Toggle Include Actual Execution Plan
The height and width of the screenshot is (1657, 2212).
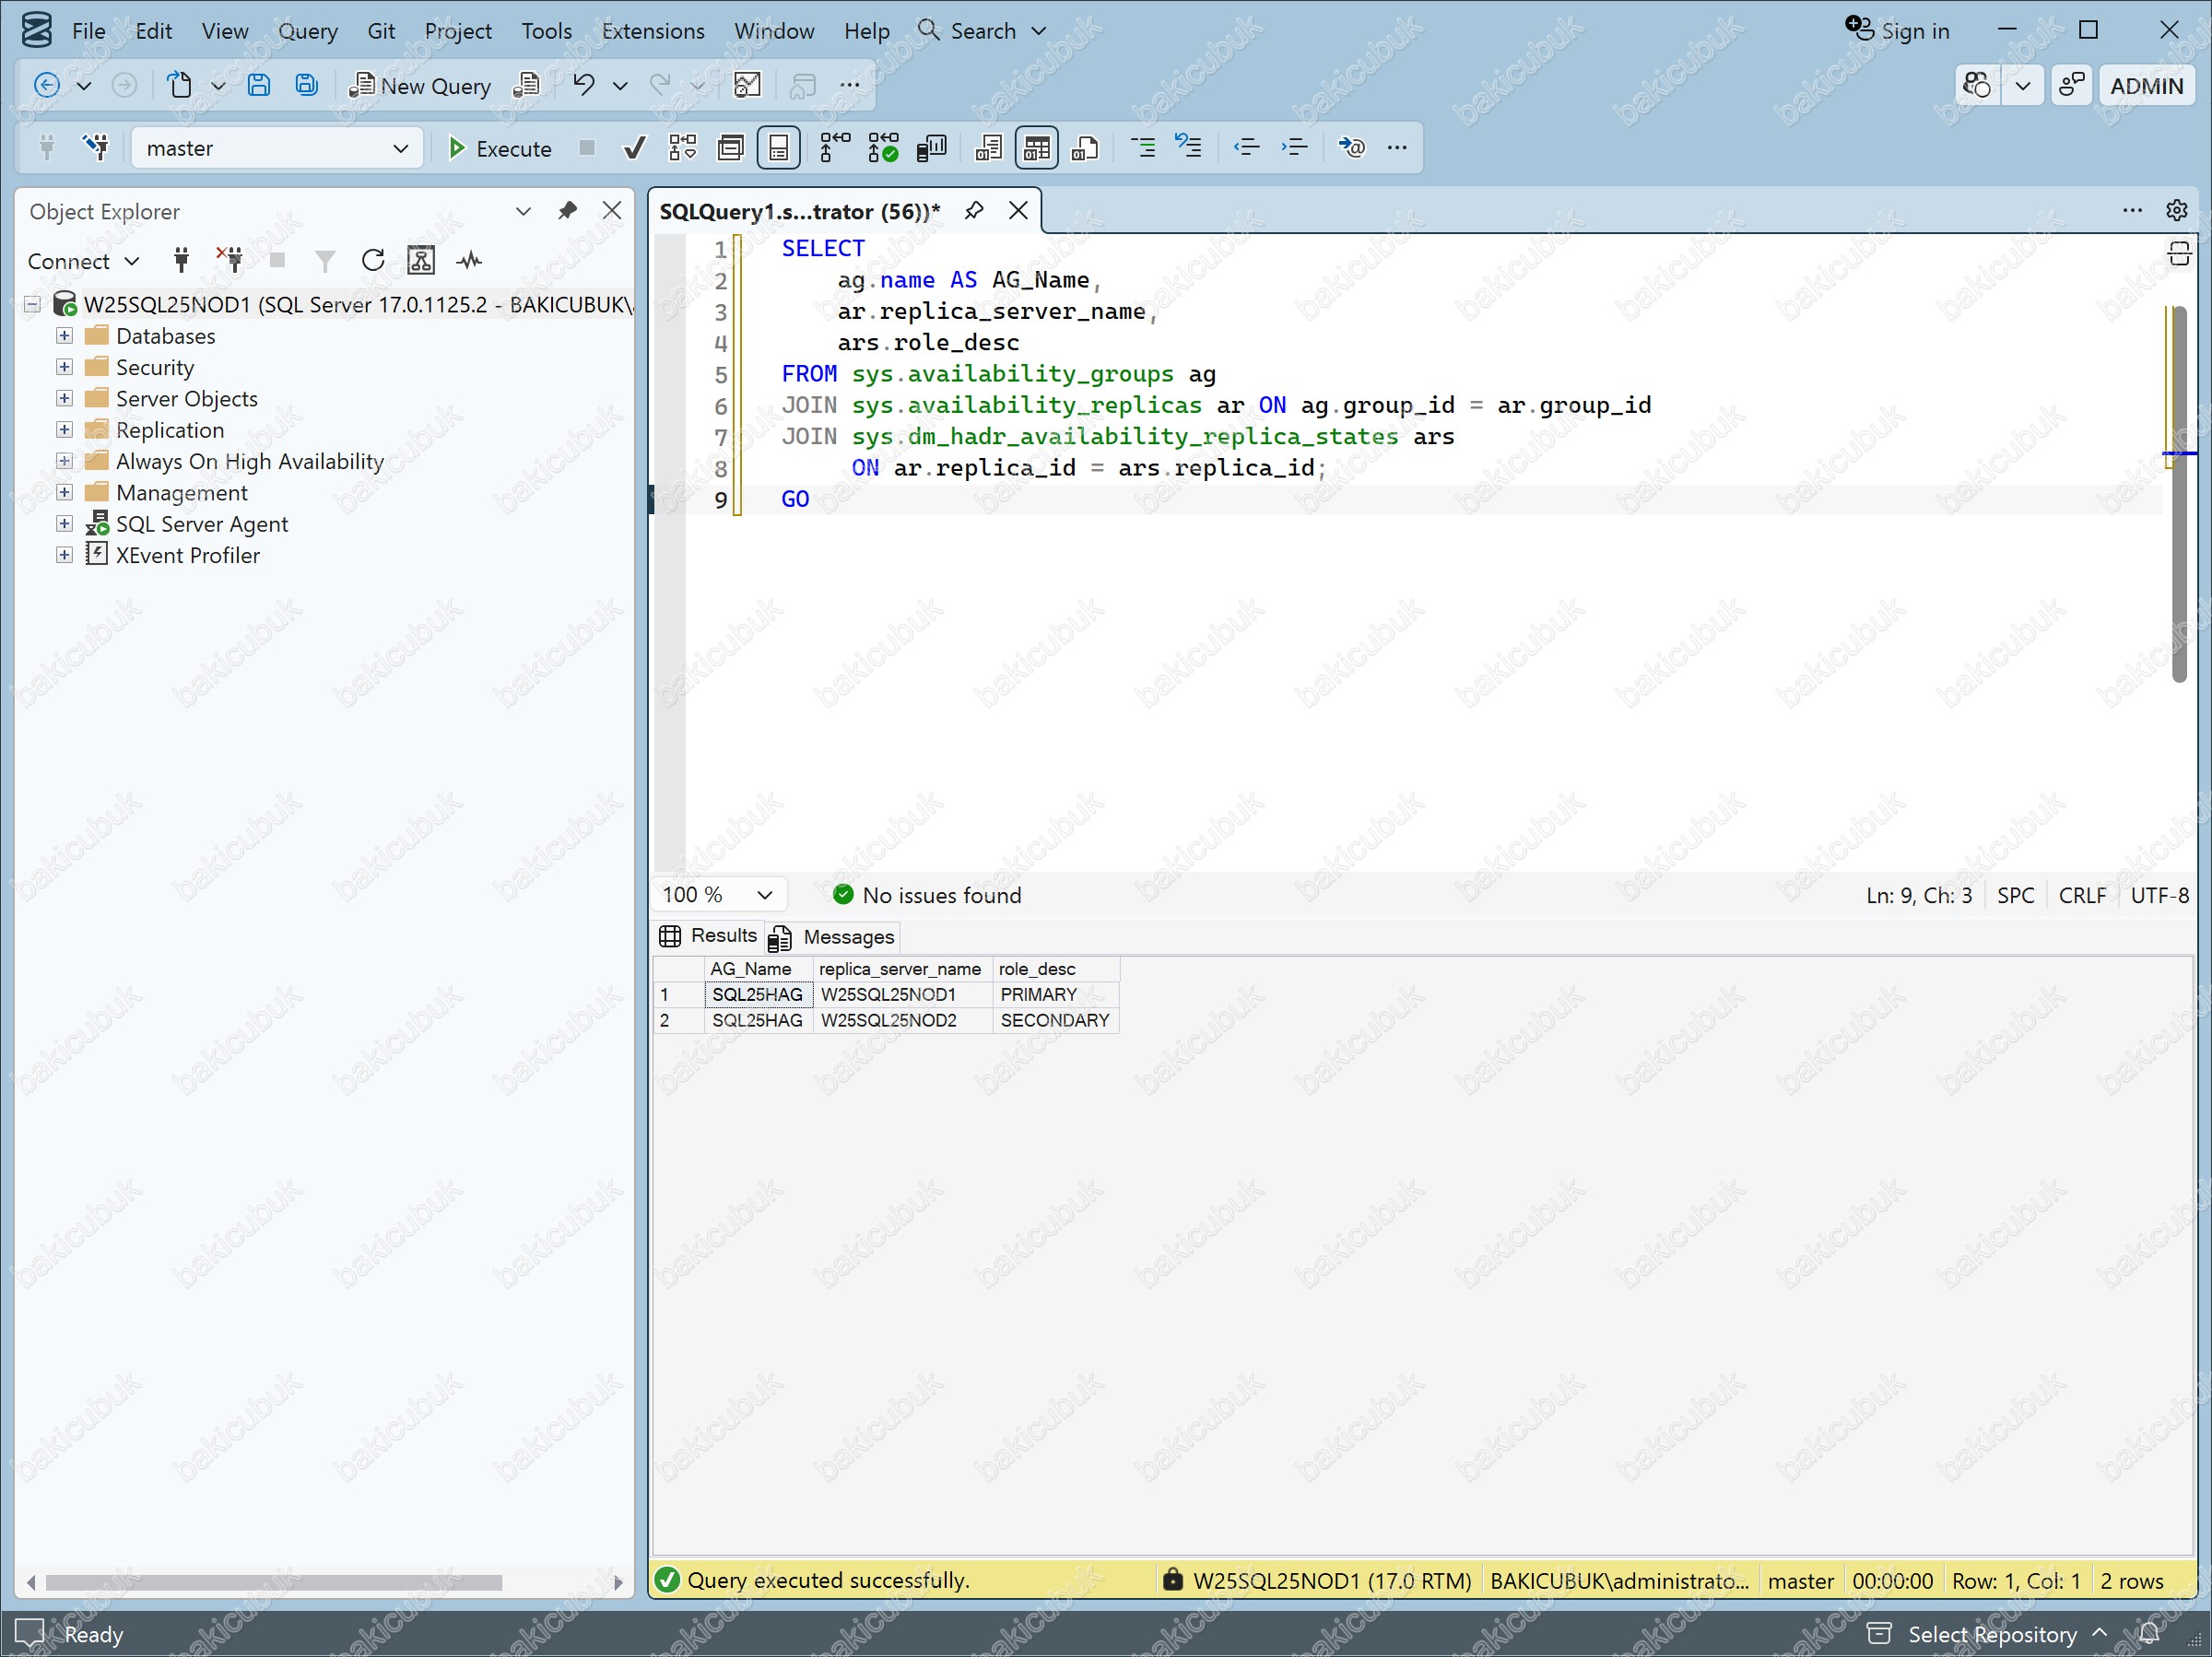834,148
